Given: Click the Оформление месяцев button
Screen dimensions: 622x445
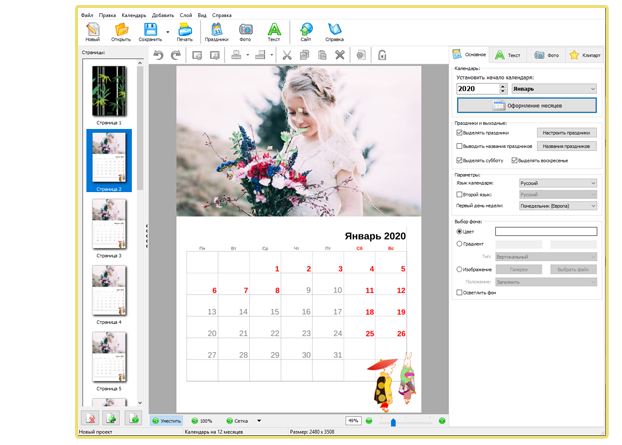Looking at the screenshot, I should tap(526, 105).
